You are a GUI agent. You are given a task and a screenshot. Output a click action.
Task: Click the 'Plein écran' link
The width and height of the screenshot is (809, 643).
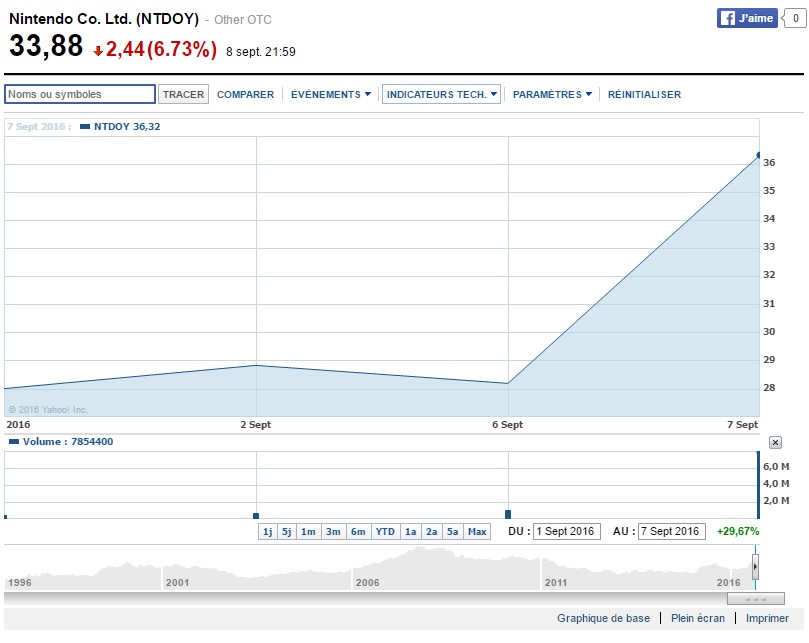(698, 618)
